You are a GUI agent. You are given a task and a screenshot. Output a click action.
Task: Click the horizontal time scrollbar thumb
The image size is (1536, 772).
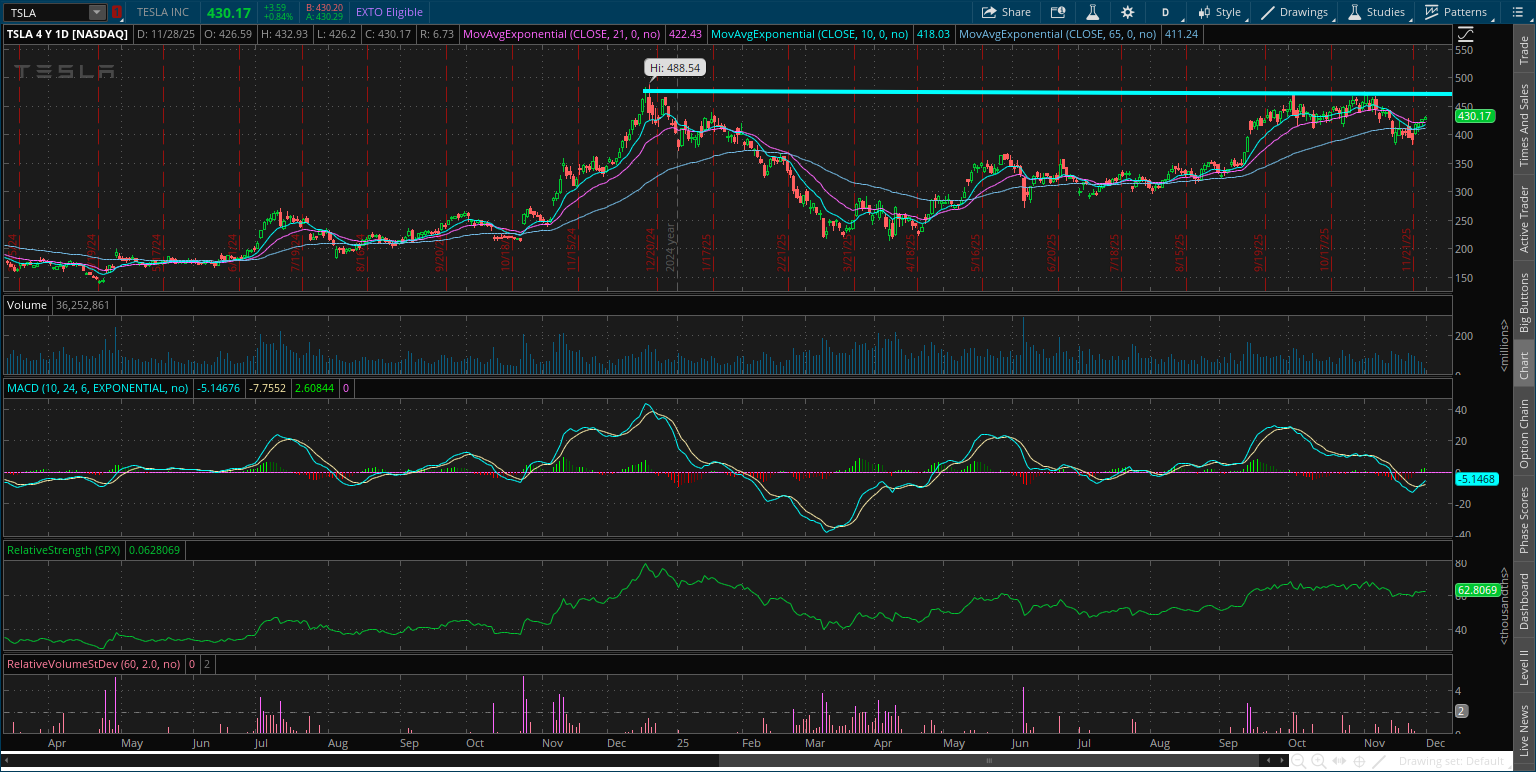click(x=988, y=761)
